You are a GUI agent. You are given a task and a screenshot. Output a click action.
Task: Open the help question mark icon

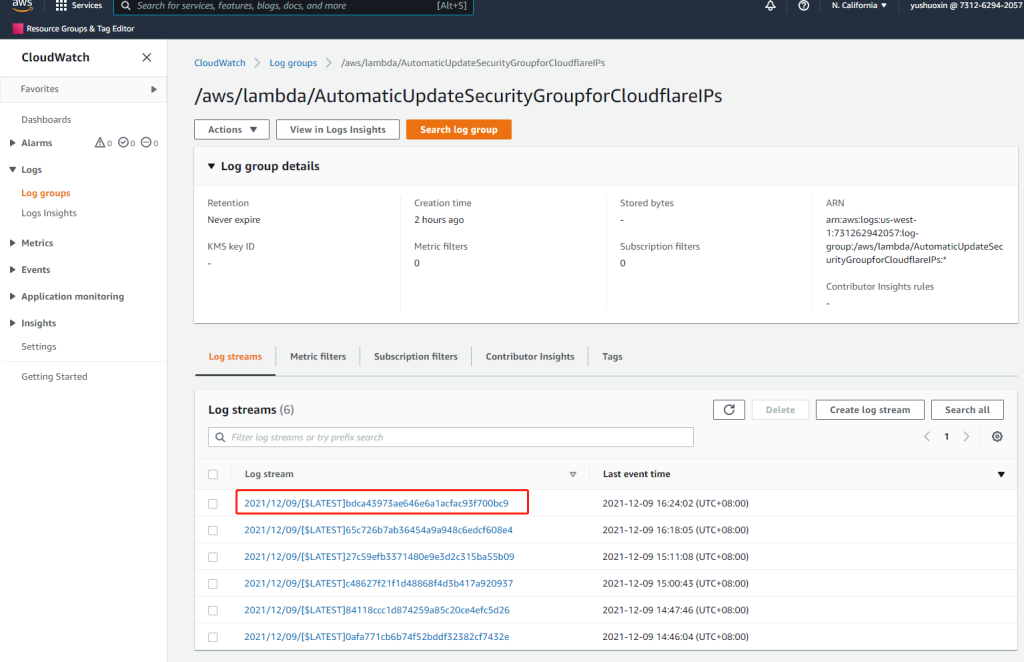804,6
